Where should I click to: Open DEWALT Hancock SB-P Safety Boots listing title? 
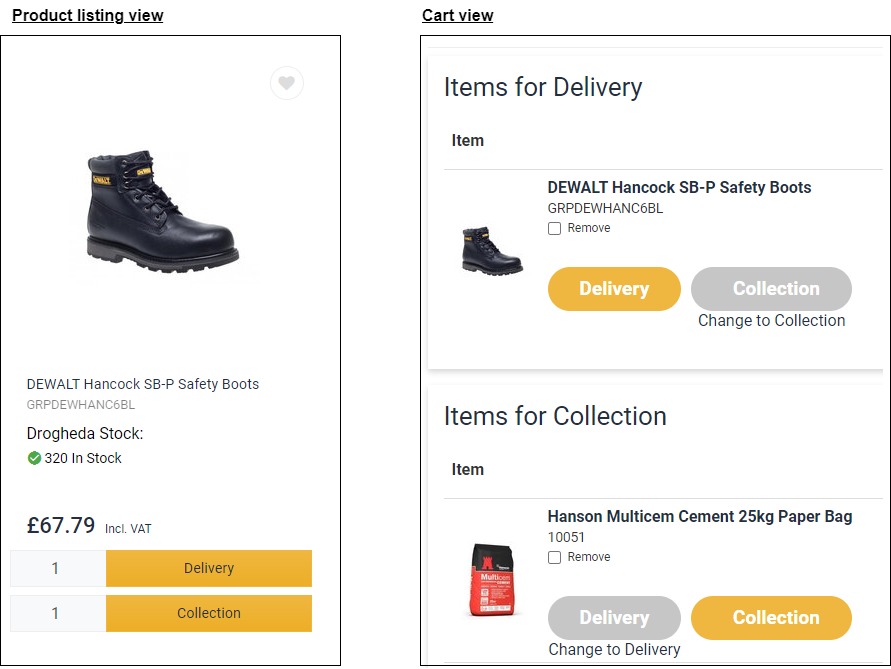click(143, 384)
